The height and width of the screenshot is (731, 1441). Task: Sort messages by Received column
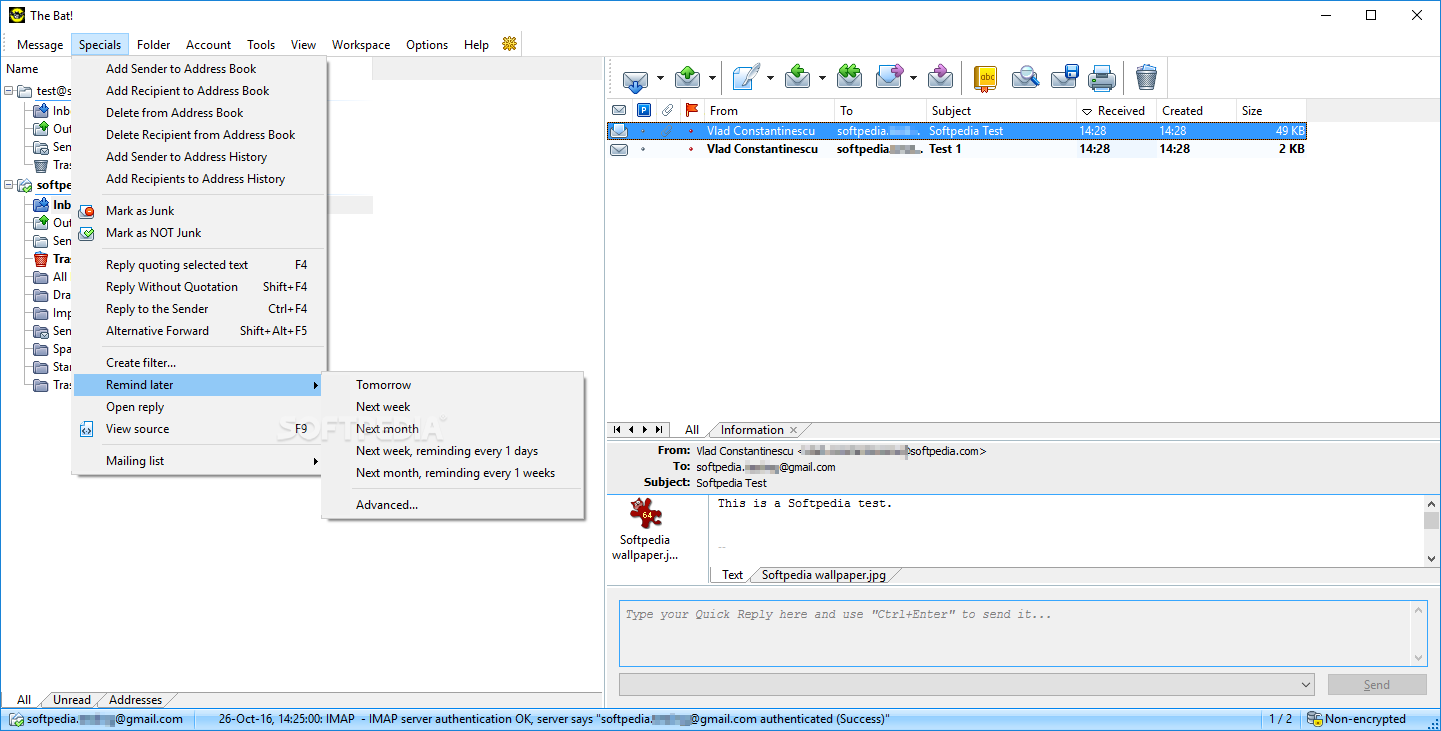point(1117,111)
